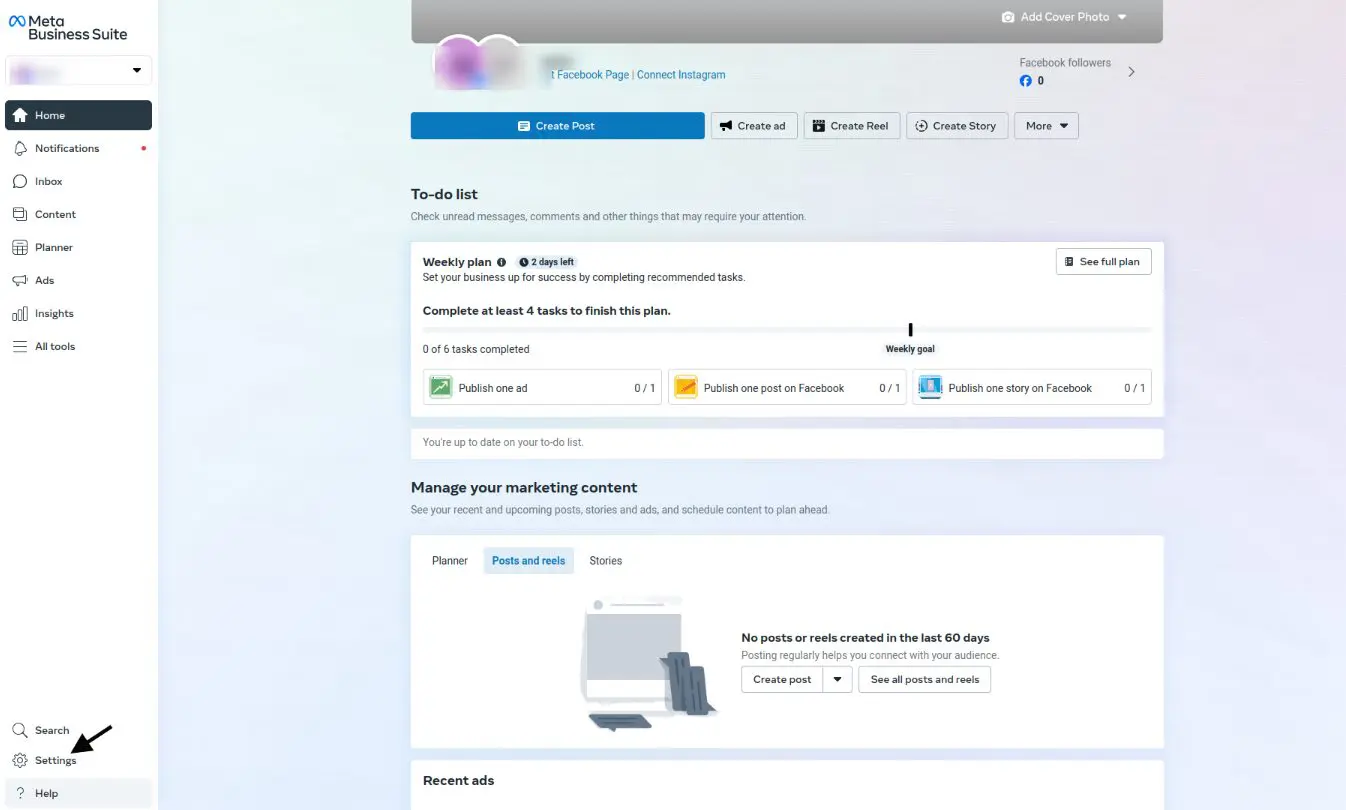Click the Create post button in content panel
Viewport: 1346px width, 810px height.
[782, 680]
